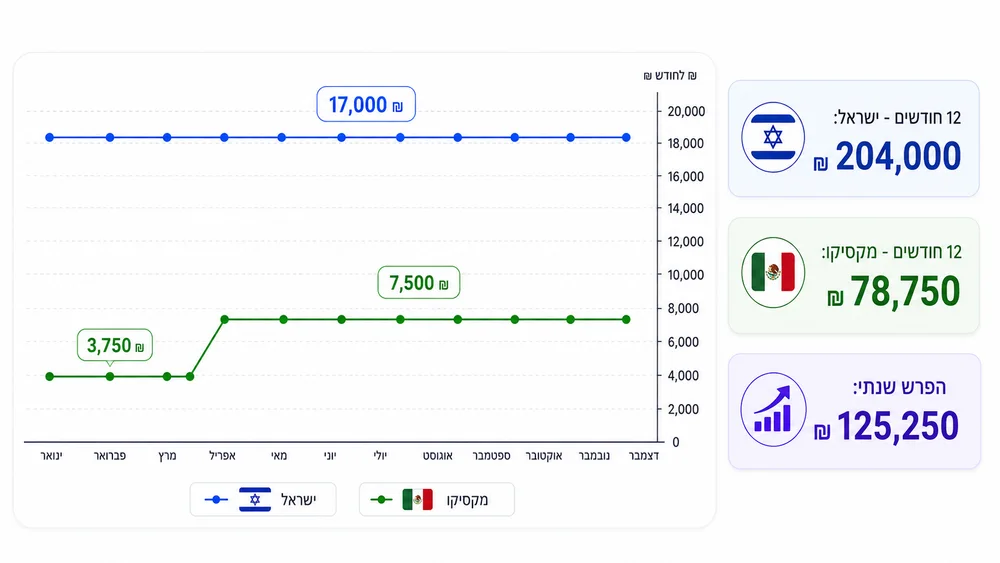
Task: Click the annual difference growth chart icon
Action: (x=773, y=409)
